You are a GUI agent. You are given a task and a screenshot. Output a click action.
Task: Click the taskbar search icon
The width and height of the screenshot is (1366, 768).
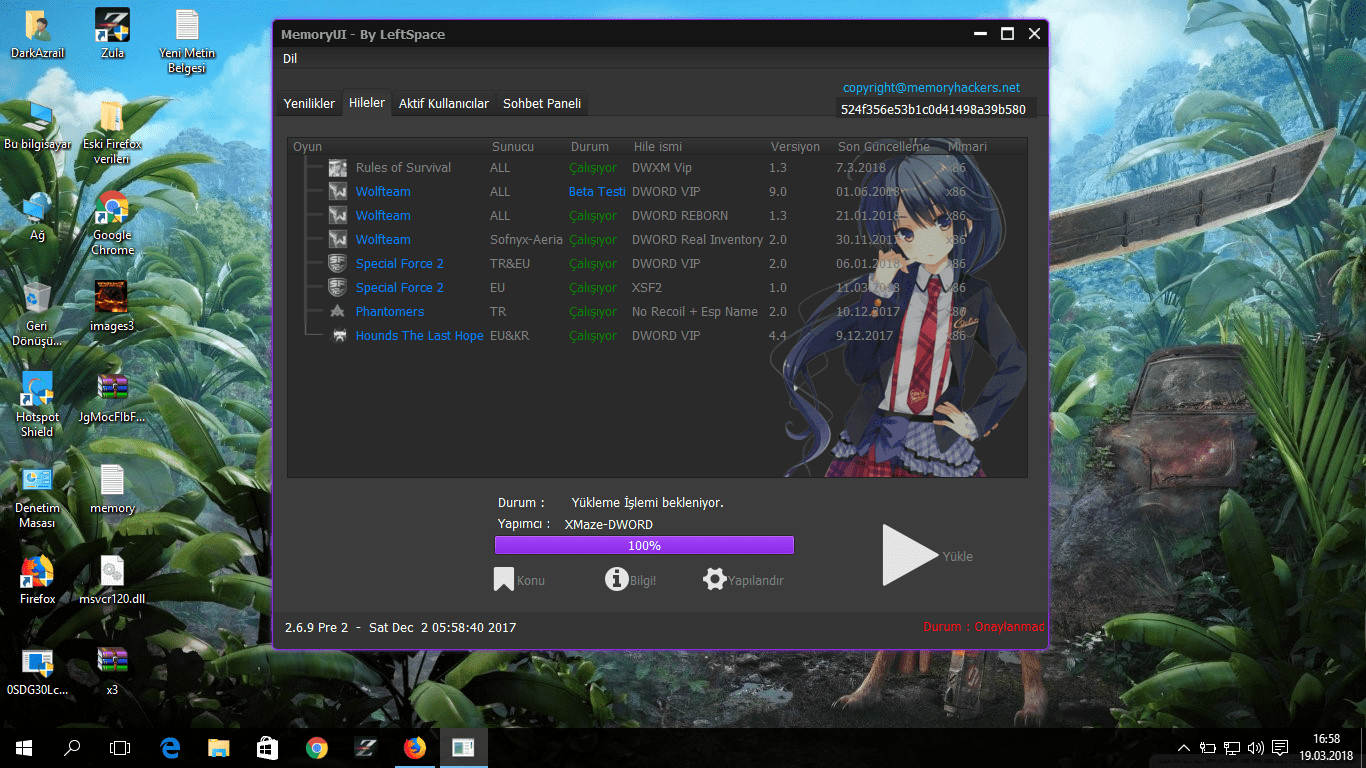point(72,747)
